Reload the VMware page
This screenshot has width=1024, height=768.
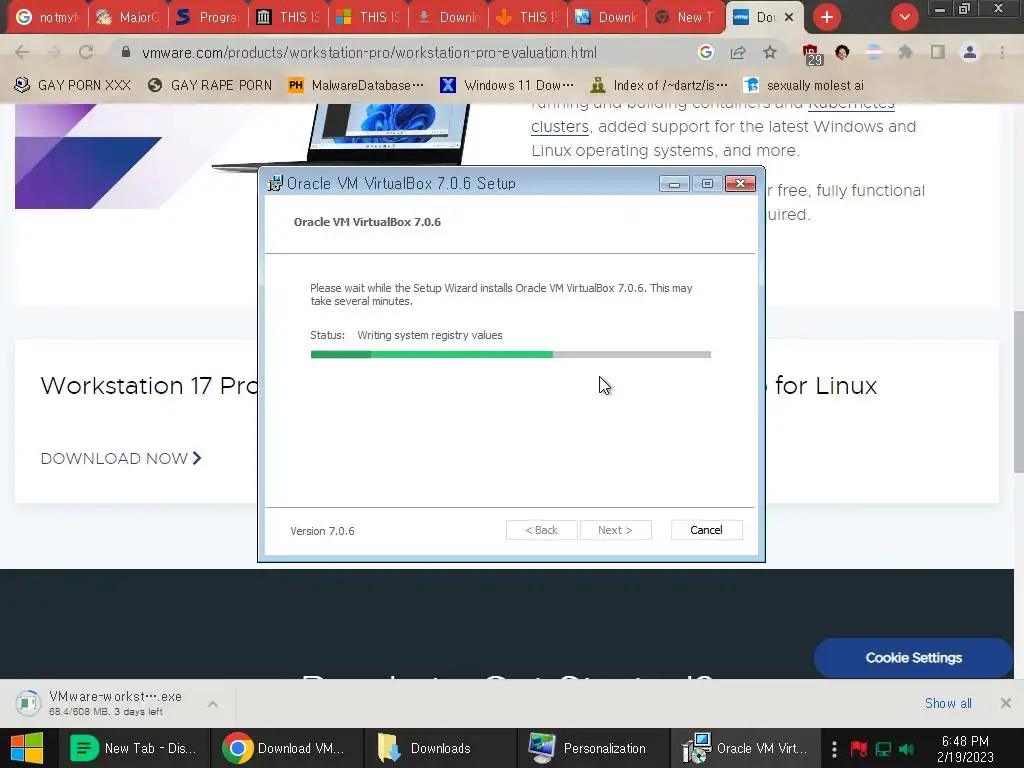click(x=86, y=52)
